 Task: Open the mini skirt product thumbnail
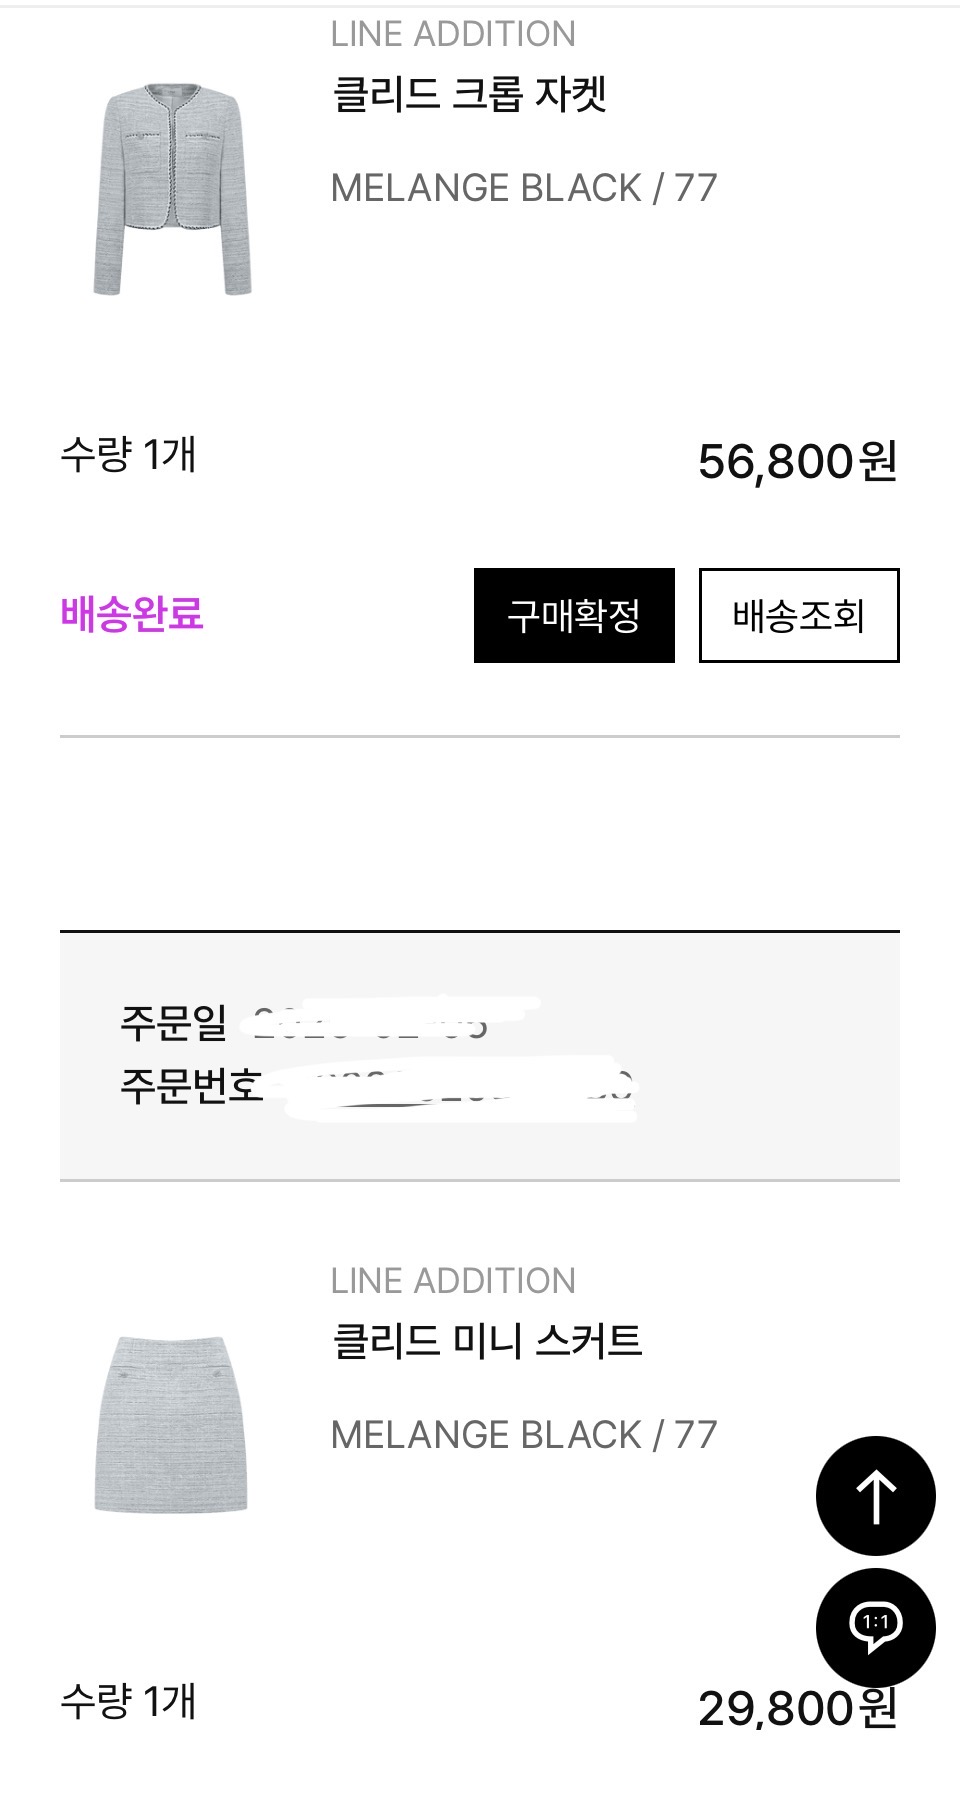[171, 1424]
